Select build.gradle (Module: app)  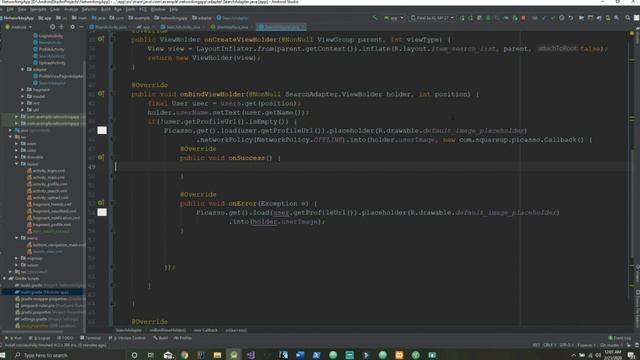coord(42,292)
